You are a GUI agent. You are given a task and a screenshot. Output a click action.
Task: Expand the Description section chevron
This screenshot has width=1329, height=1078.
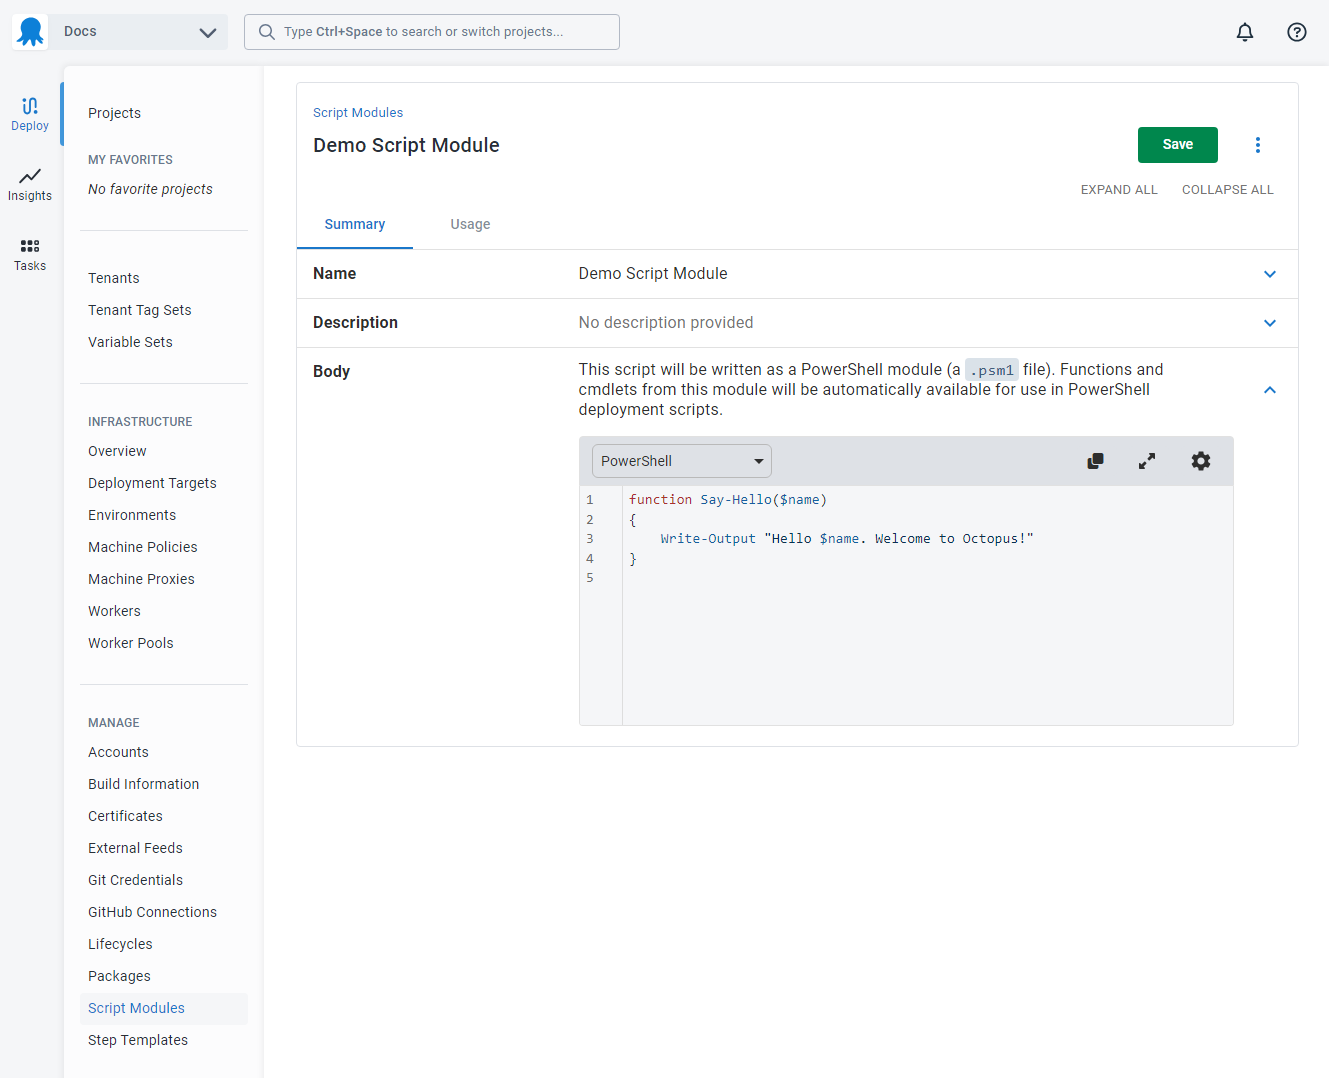point(1270,323)
